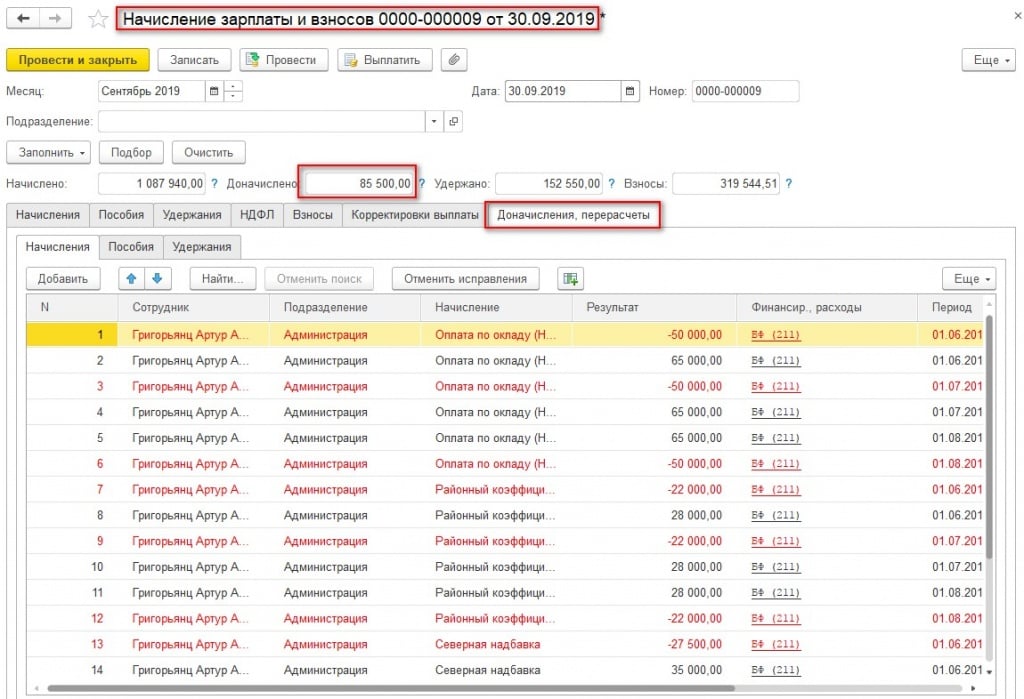Image resolution: width=1024 pixels, height=699 pixels.
Task: Open the Заполнить dropdown button
Action: tap(48, 152)
